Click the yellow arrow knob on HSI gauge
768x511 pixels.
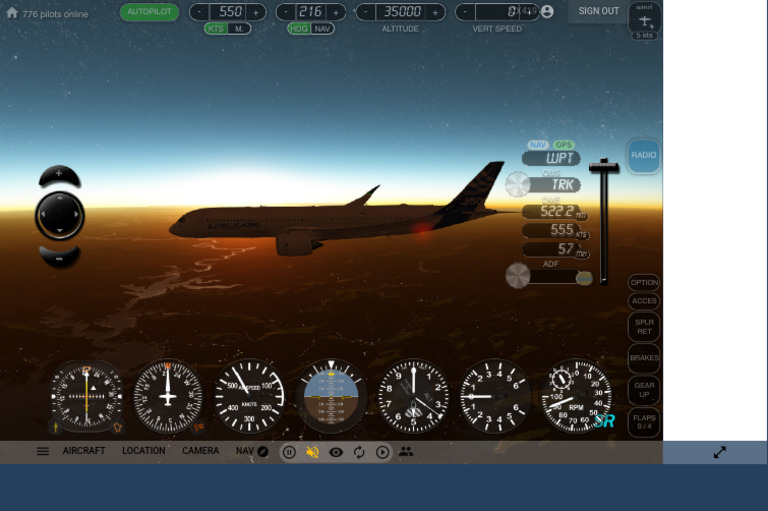click(55, 427)
